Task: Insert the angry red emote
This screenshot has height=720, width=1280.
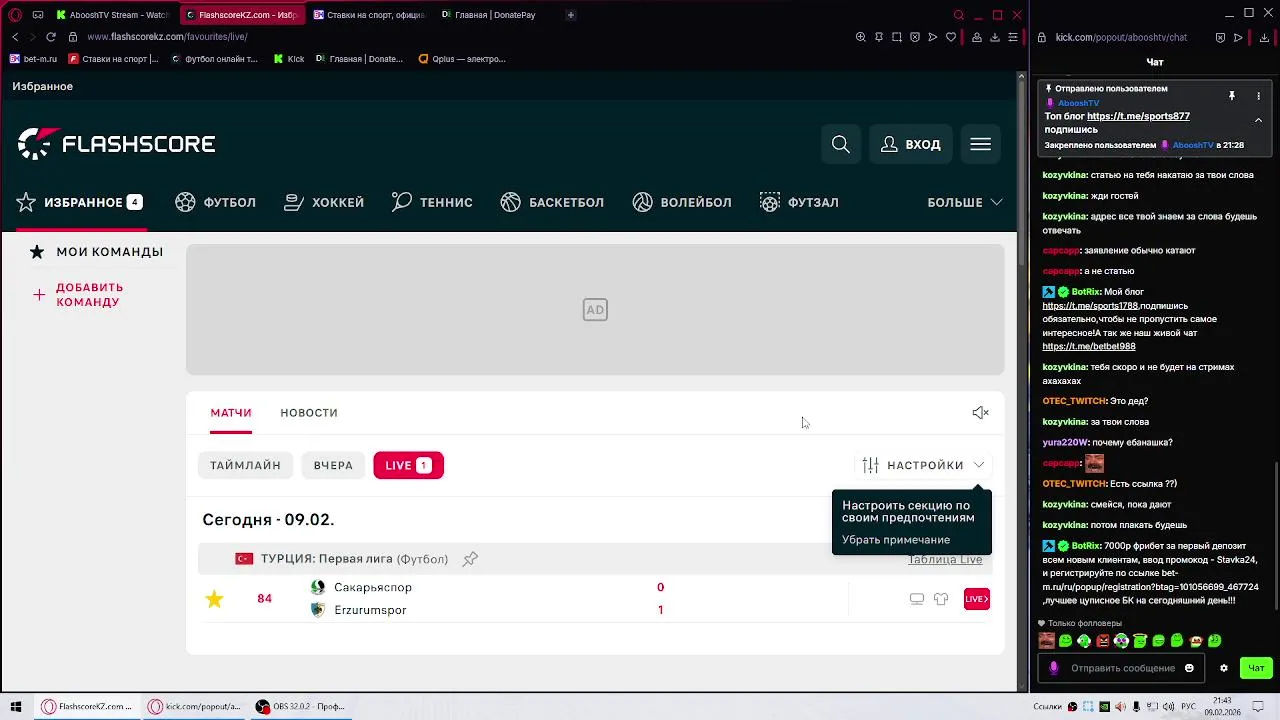Action: coord(1102,641)
